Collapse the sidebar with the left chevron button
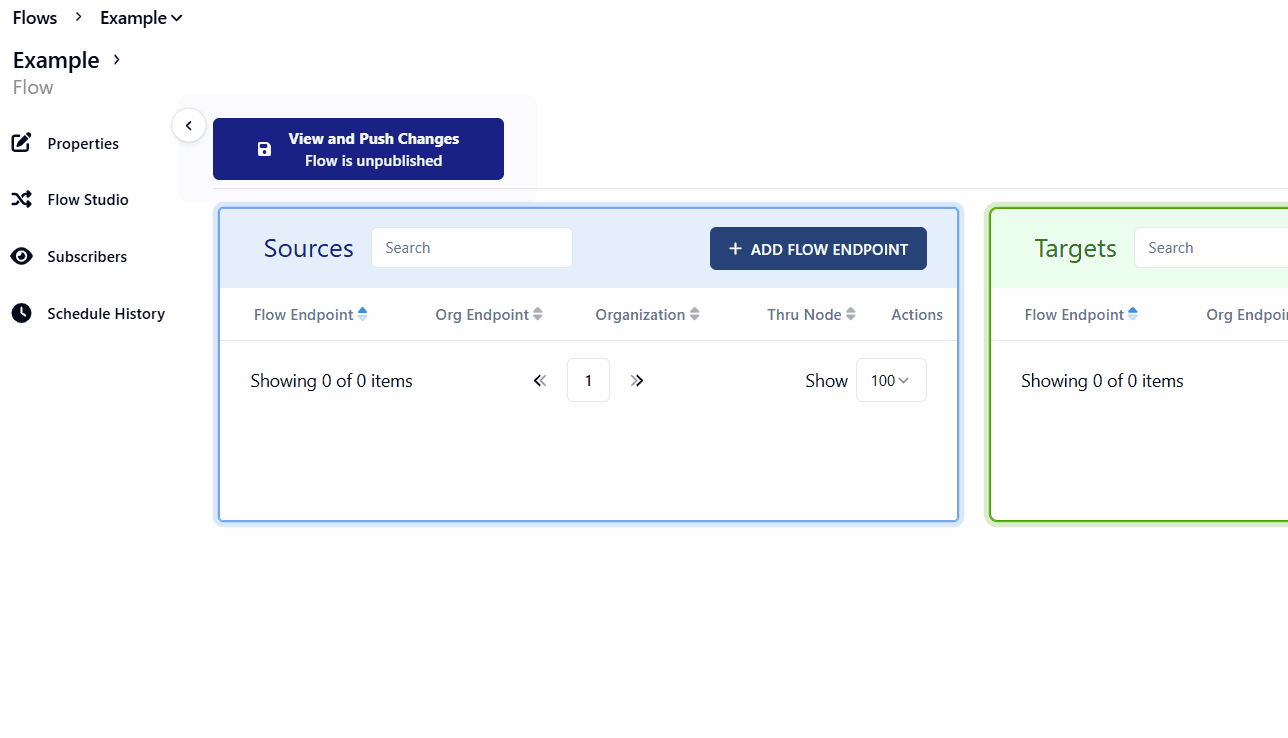 click(188, 126)
